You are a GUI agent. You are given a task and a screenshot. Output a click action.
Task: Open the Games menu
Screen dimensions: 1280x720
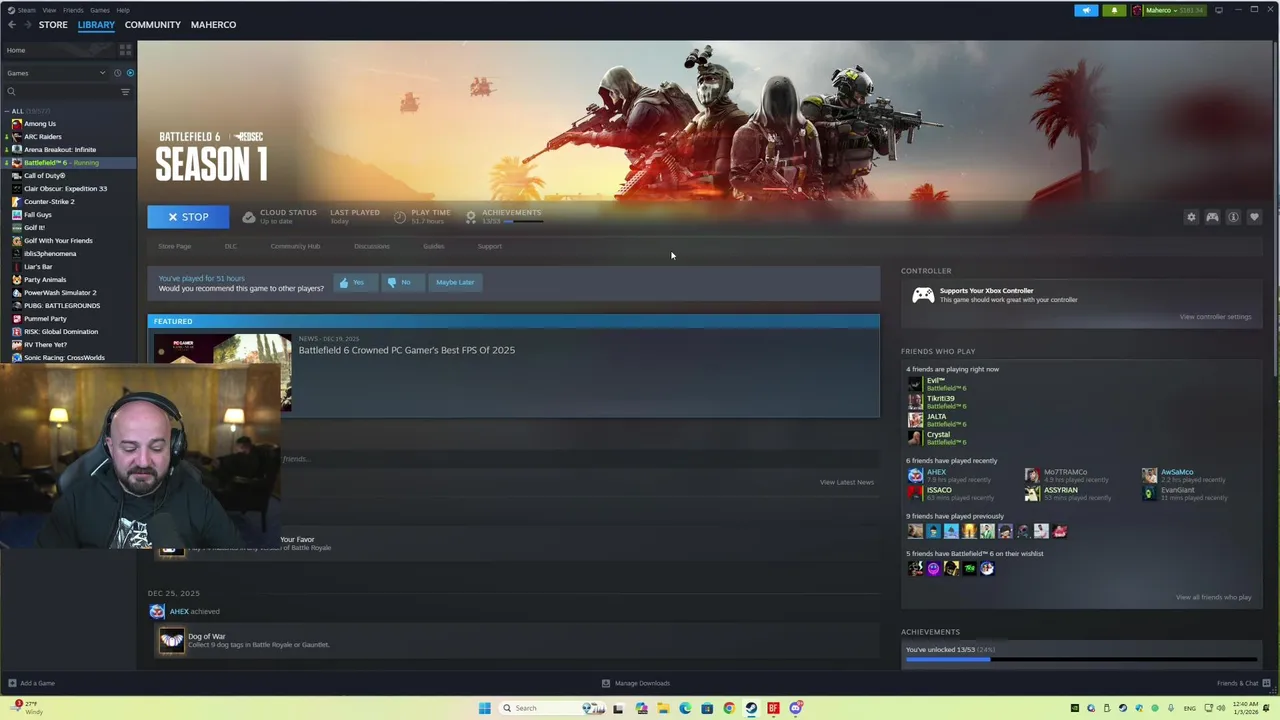pos(100,10)
